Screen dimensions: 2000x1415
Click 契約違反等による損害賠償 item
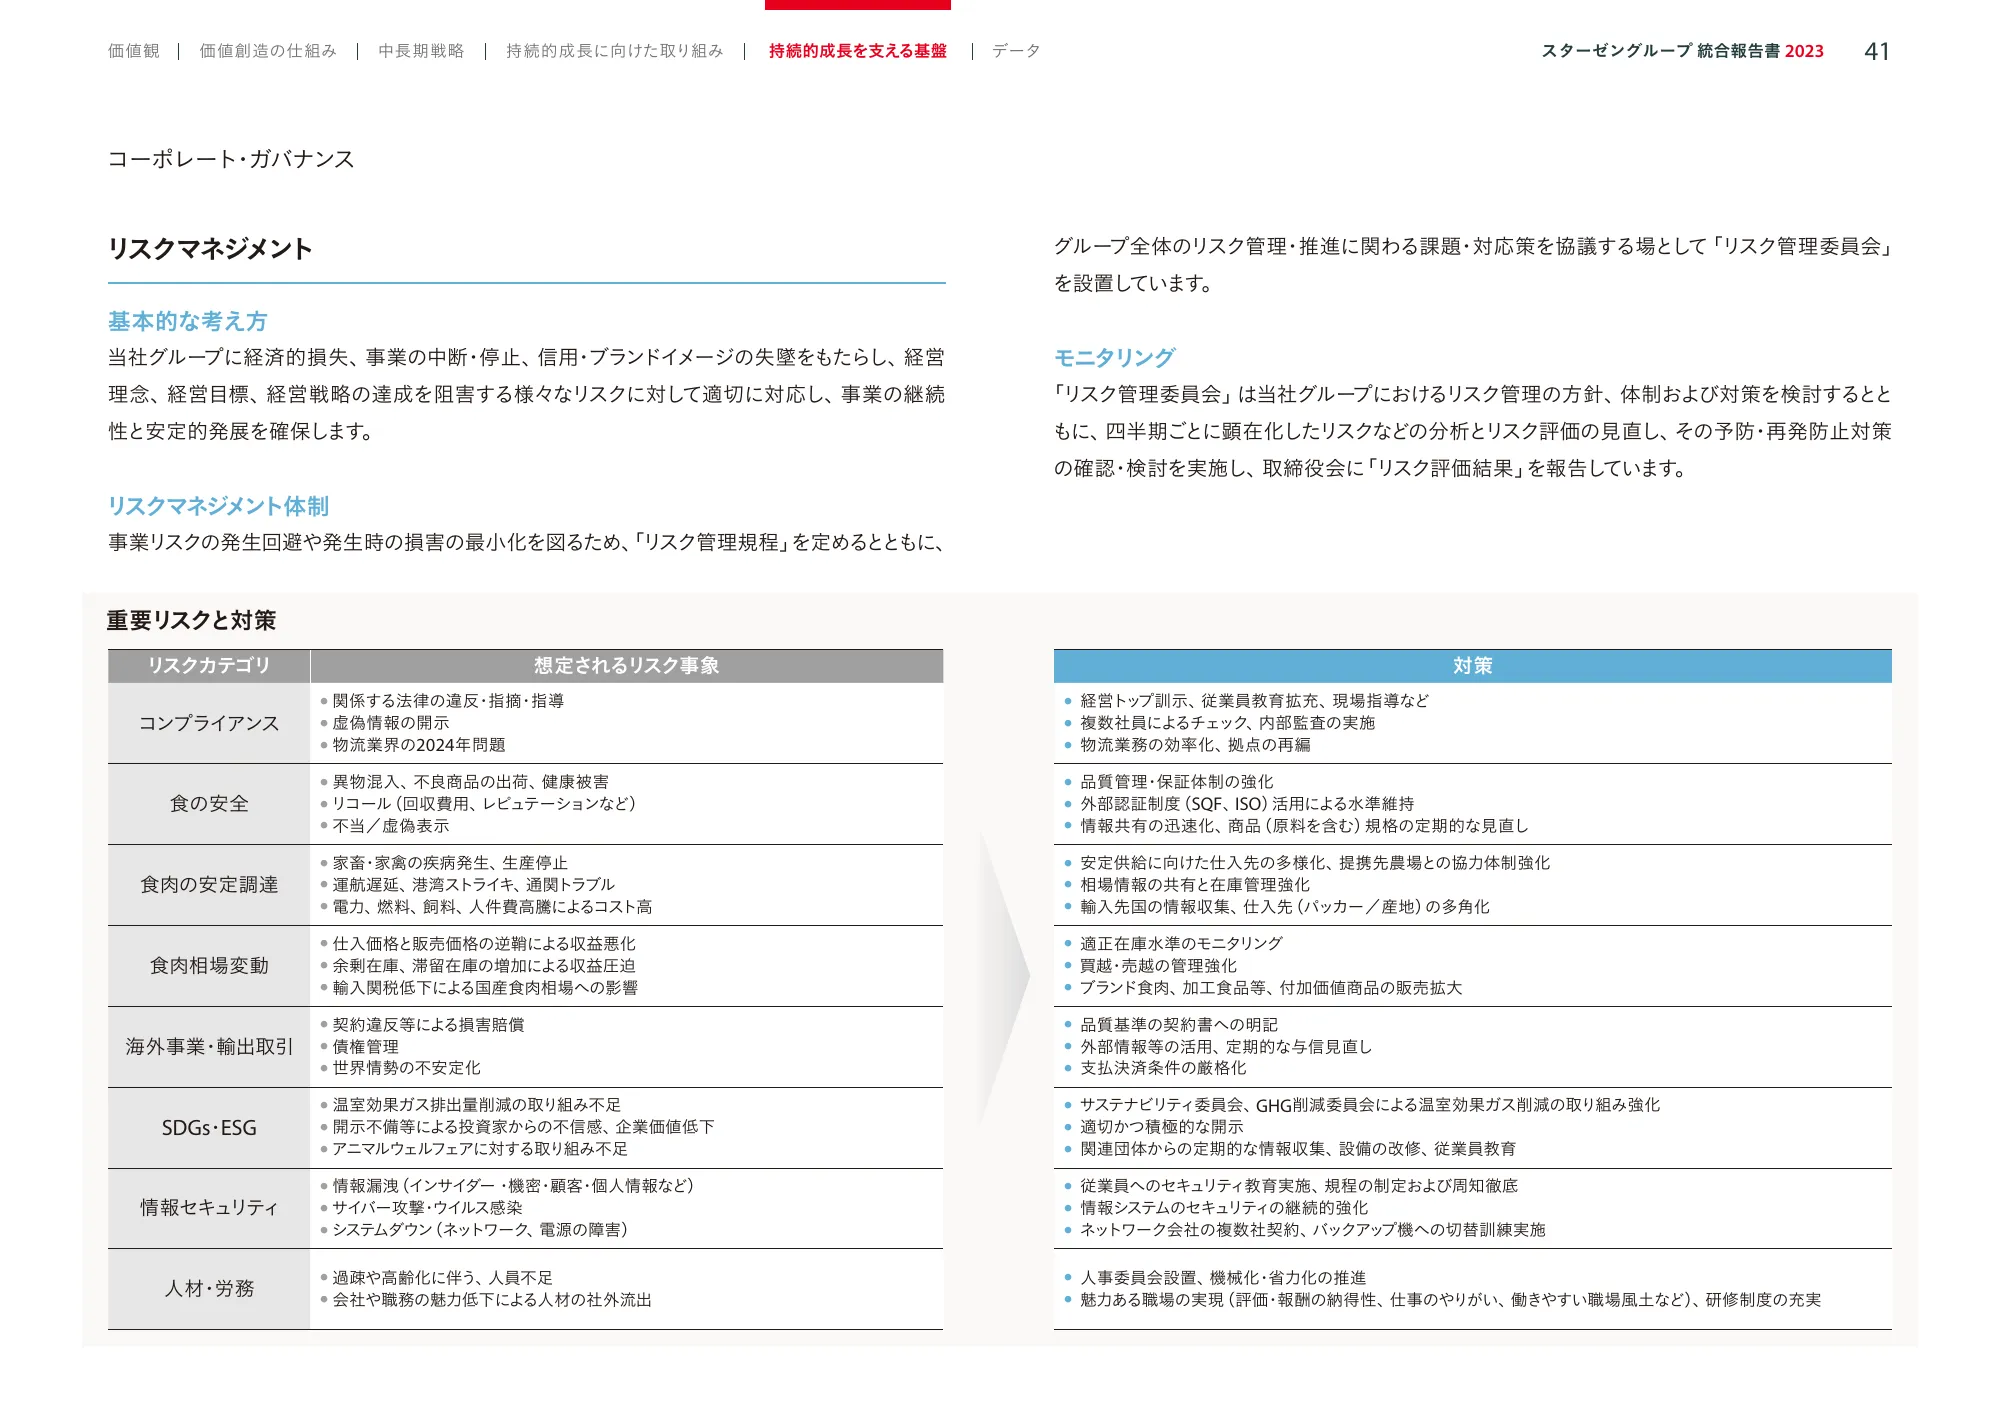coord(428,1025)
